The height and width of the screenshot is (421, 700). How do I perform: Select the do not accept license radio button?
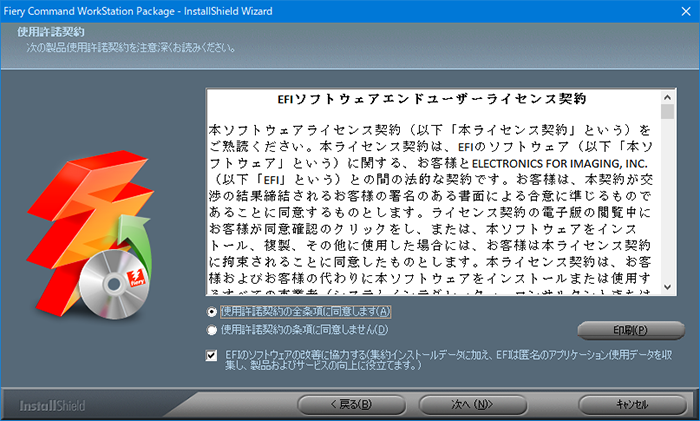click(212, 330)
